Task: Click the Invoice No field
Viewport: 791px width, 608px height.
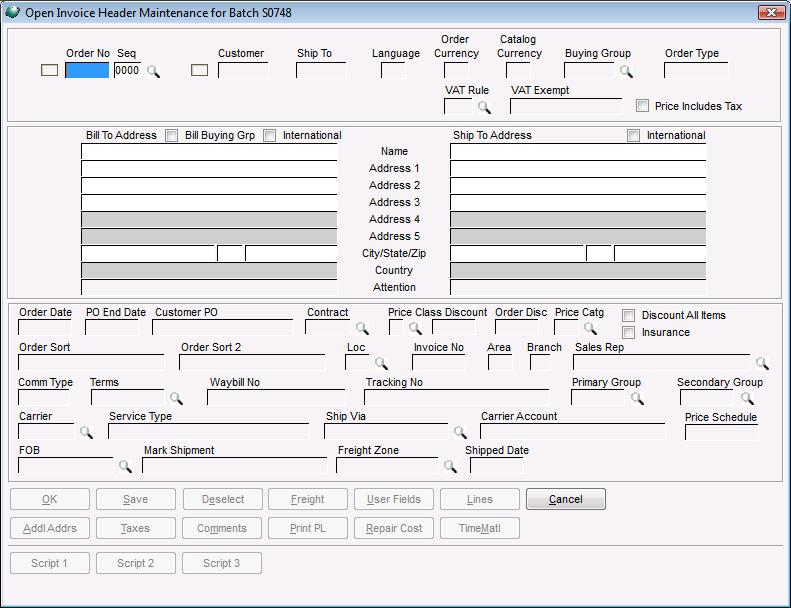Action: click(439, 362)
